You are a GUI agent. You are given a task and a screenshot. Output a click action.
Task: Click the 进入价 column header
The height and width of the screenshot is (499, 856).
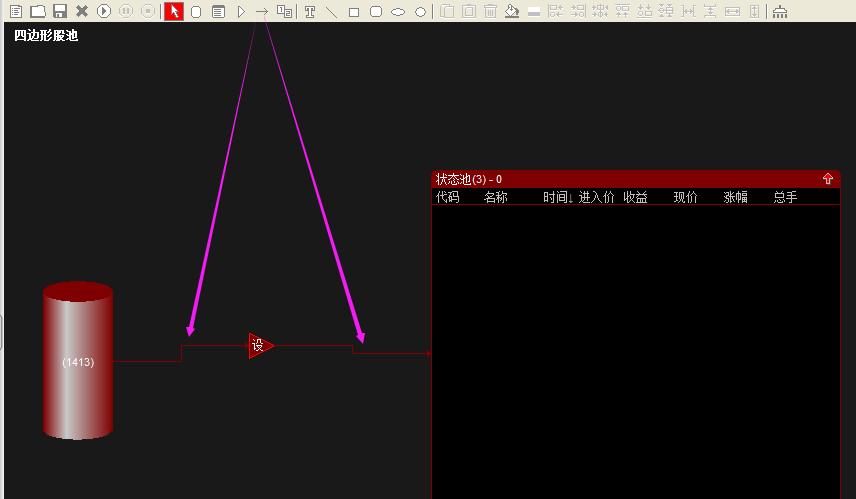(x=596, y=197)
